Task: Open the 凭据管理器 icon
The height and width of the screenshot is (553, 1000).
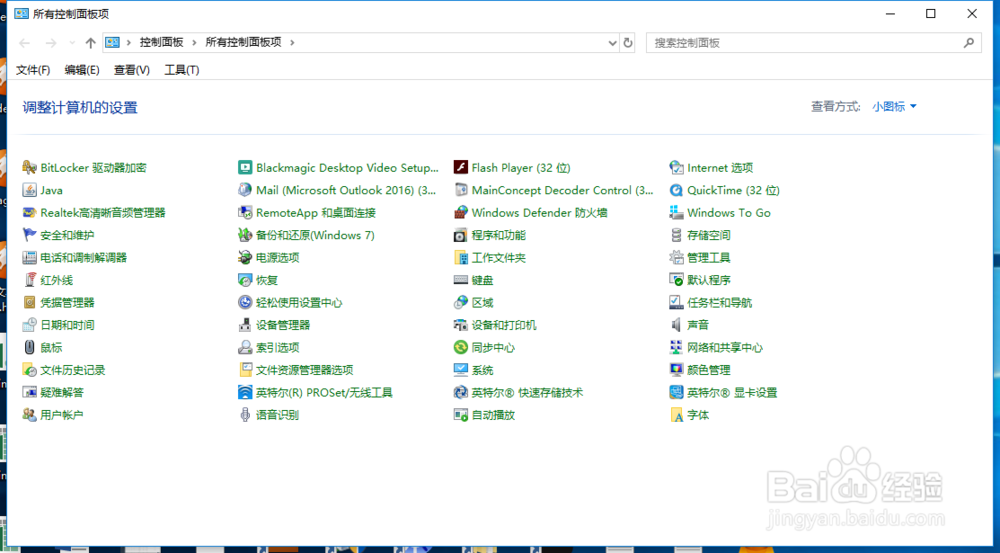Action: click(29, 302)
